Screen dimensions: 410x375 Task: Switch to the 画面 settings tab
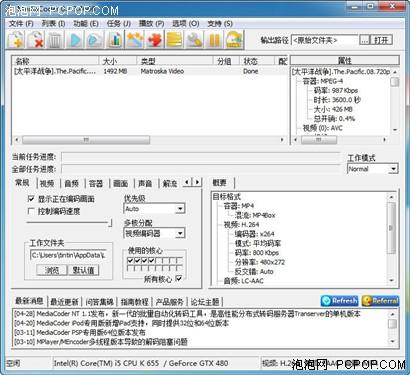[121, 183]
